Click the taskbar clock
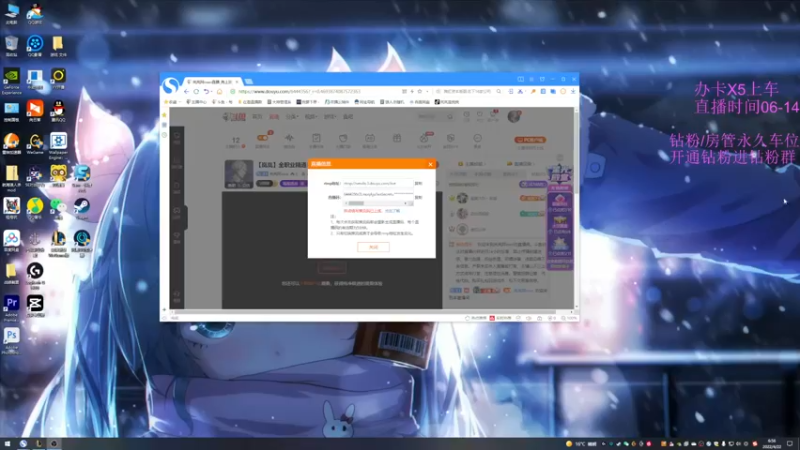The height and width of the screenshot is (450, 800). click(x=771, y=444)
